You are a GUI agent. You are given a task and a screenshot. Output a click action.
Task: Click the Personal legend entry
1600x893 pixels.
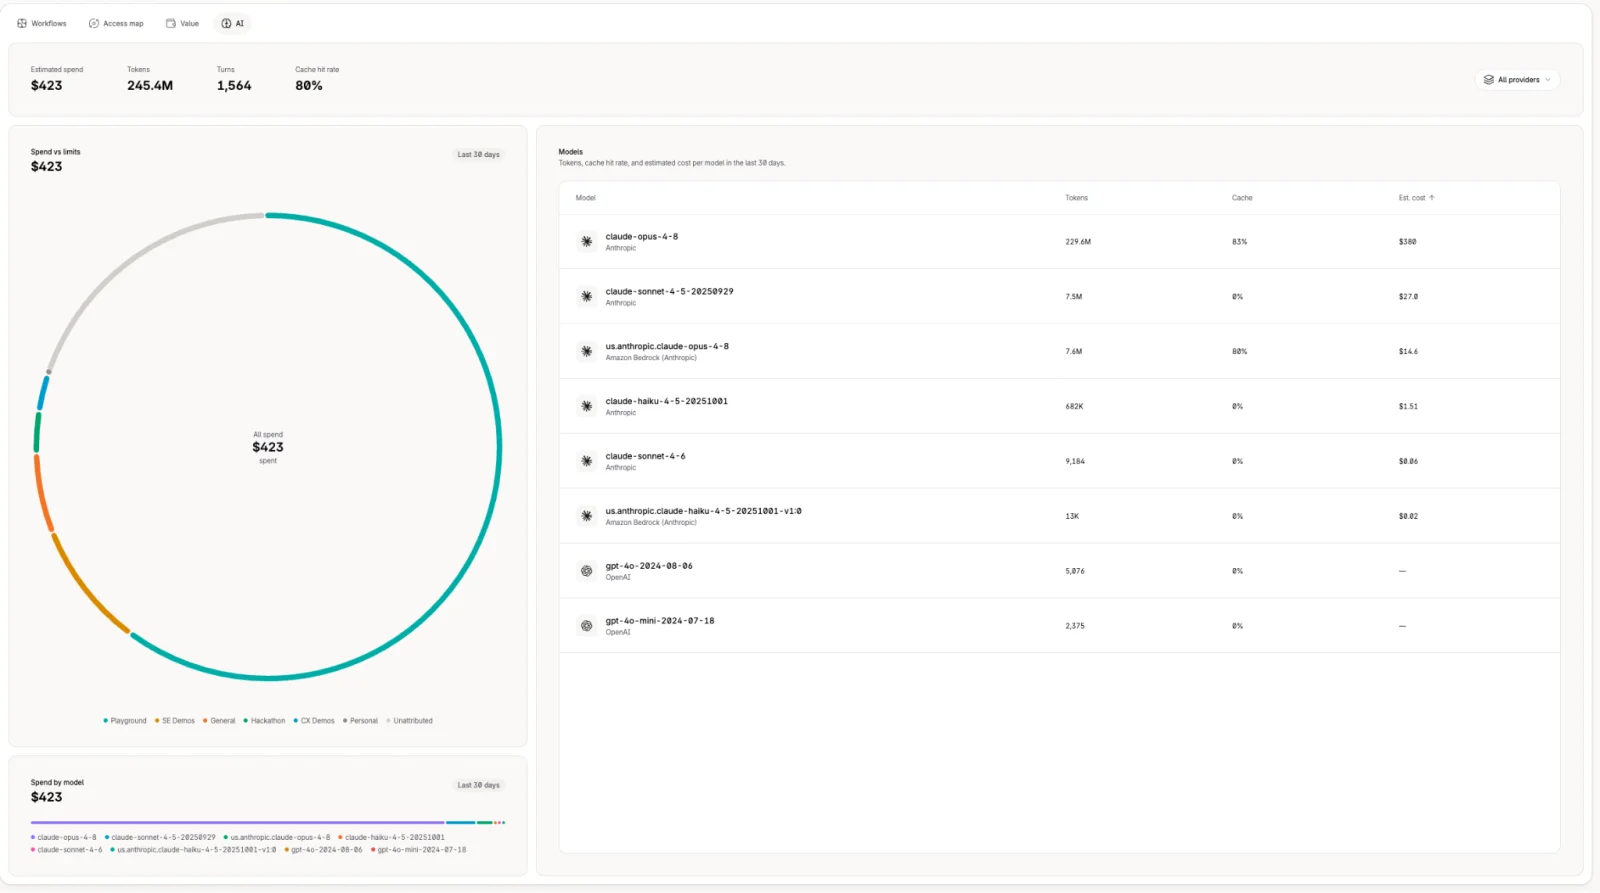(360, 721)
